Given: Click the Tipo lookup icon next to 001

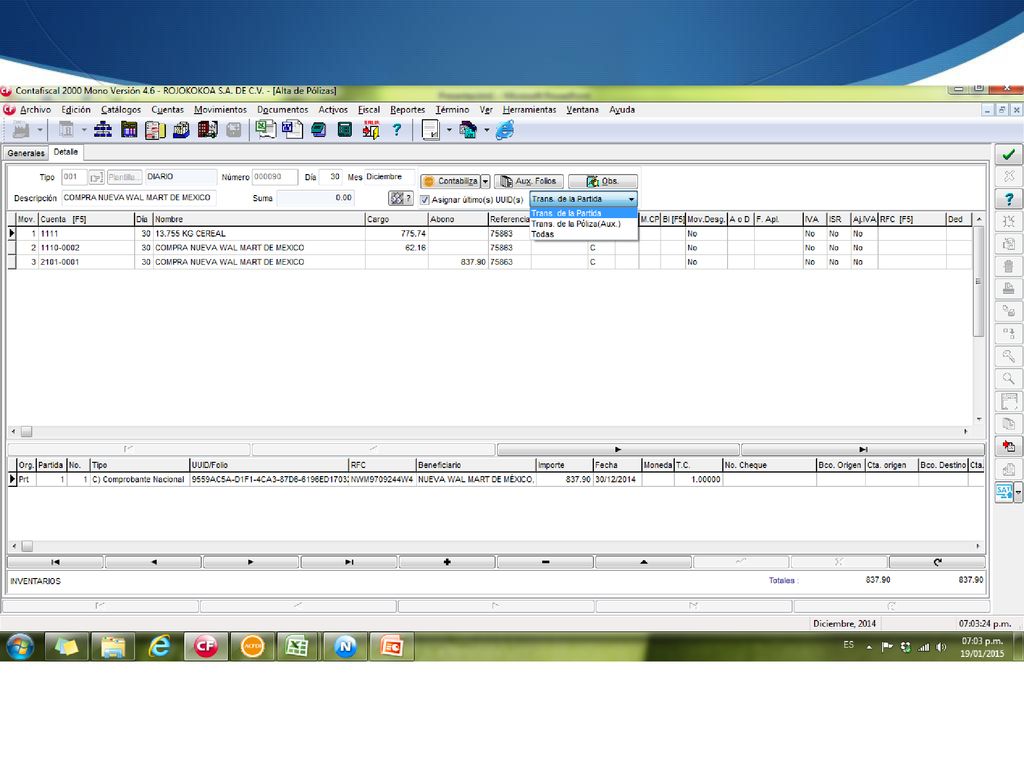Looking at the screenshot, I should coord(96,177).
